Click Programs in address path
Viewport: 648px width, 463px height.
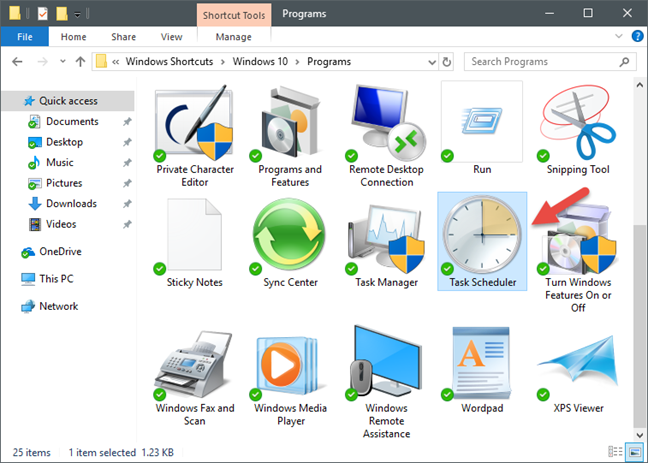click(329, 62)
